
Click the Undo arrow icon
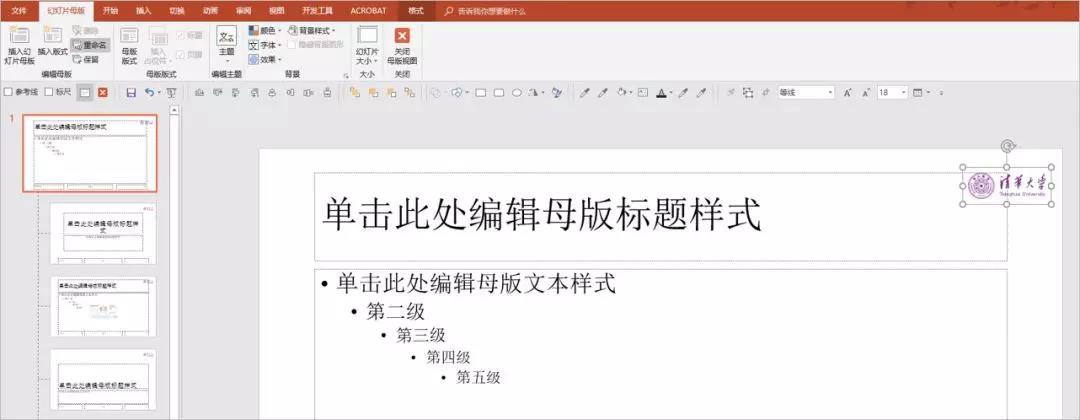click(x=149, y=92)
